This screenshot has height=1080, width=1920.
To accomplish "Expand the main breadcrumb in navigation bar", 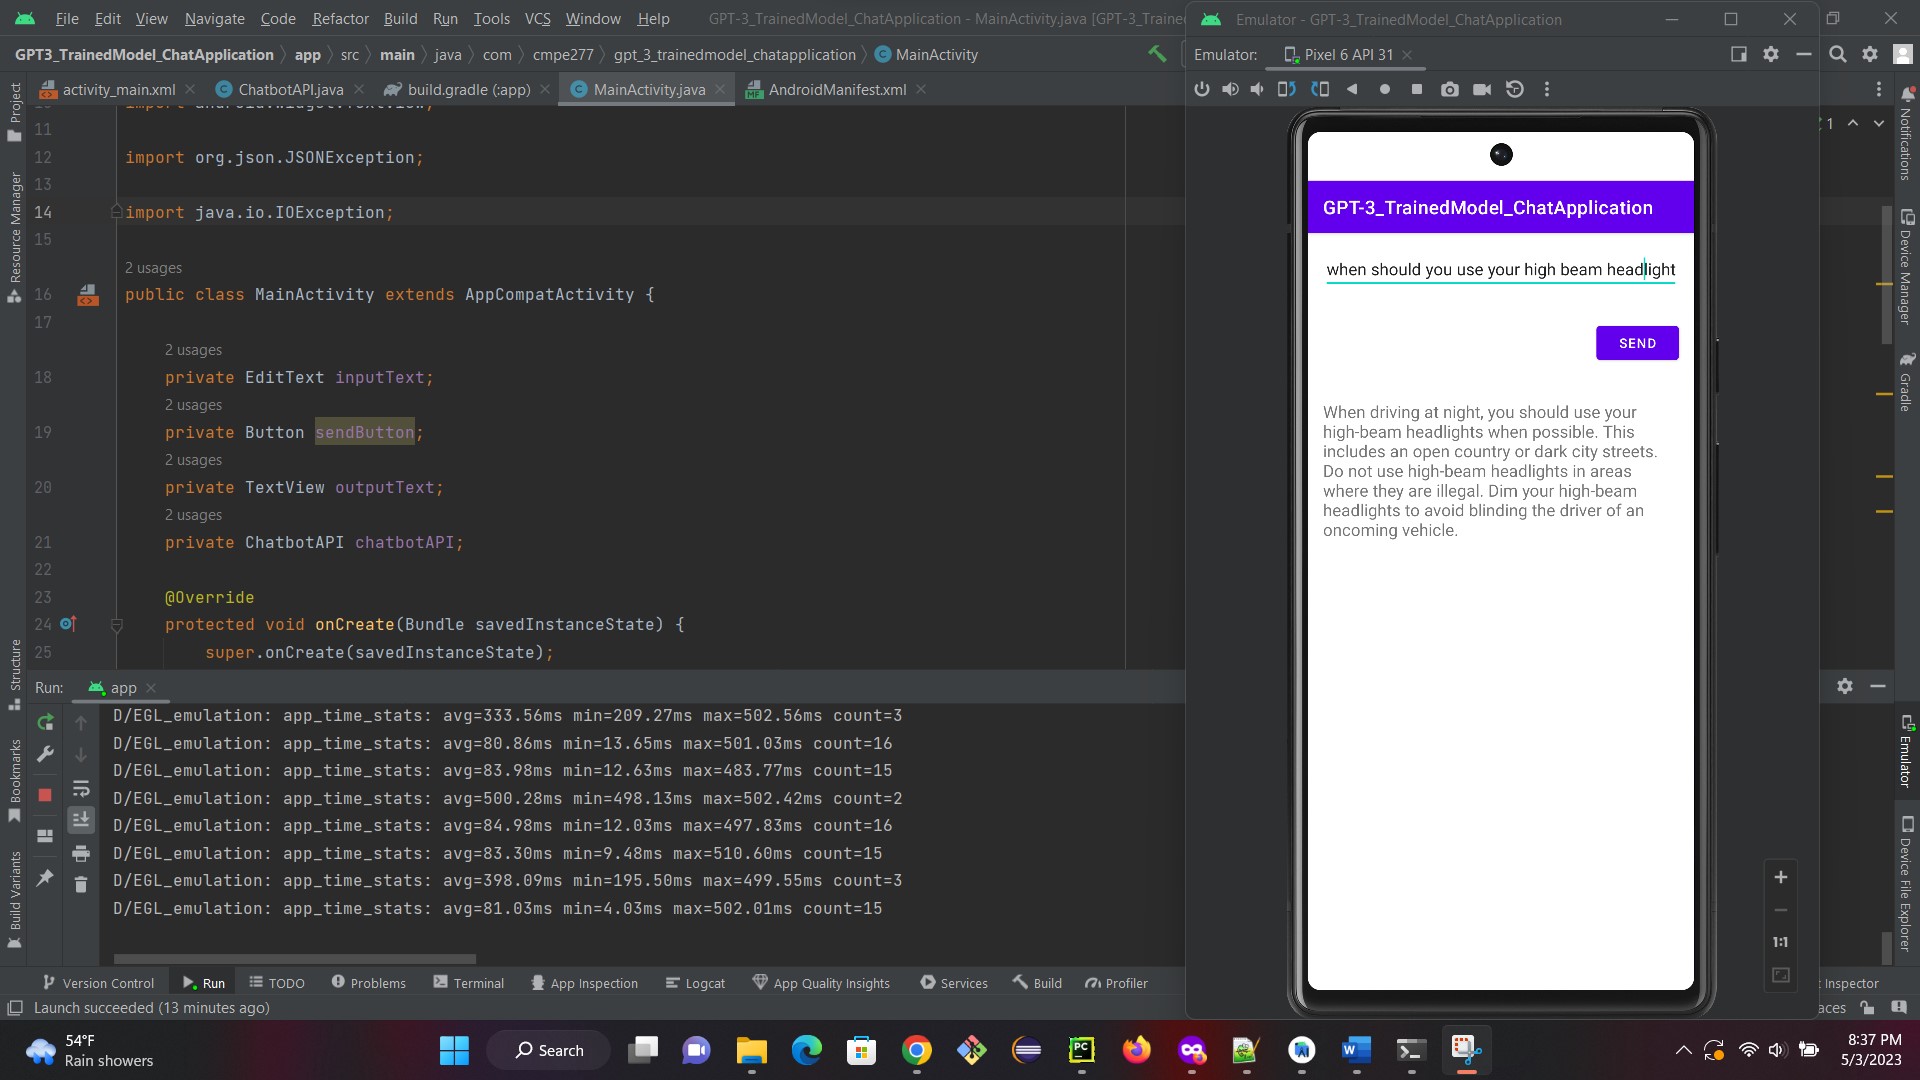I will [x=397, y=55].
